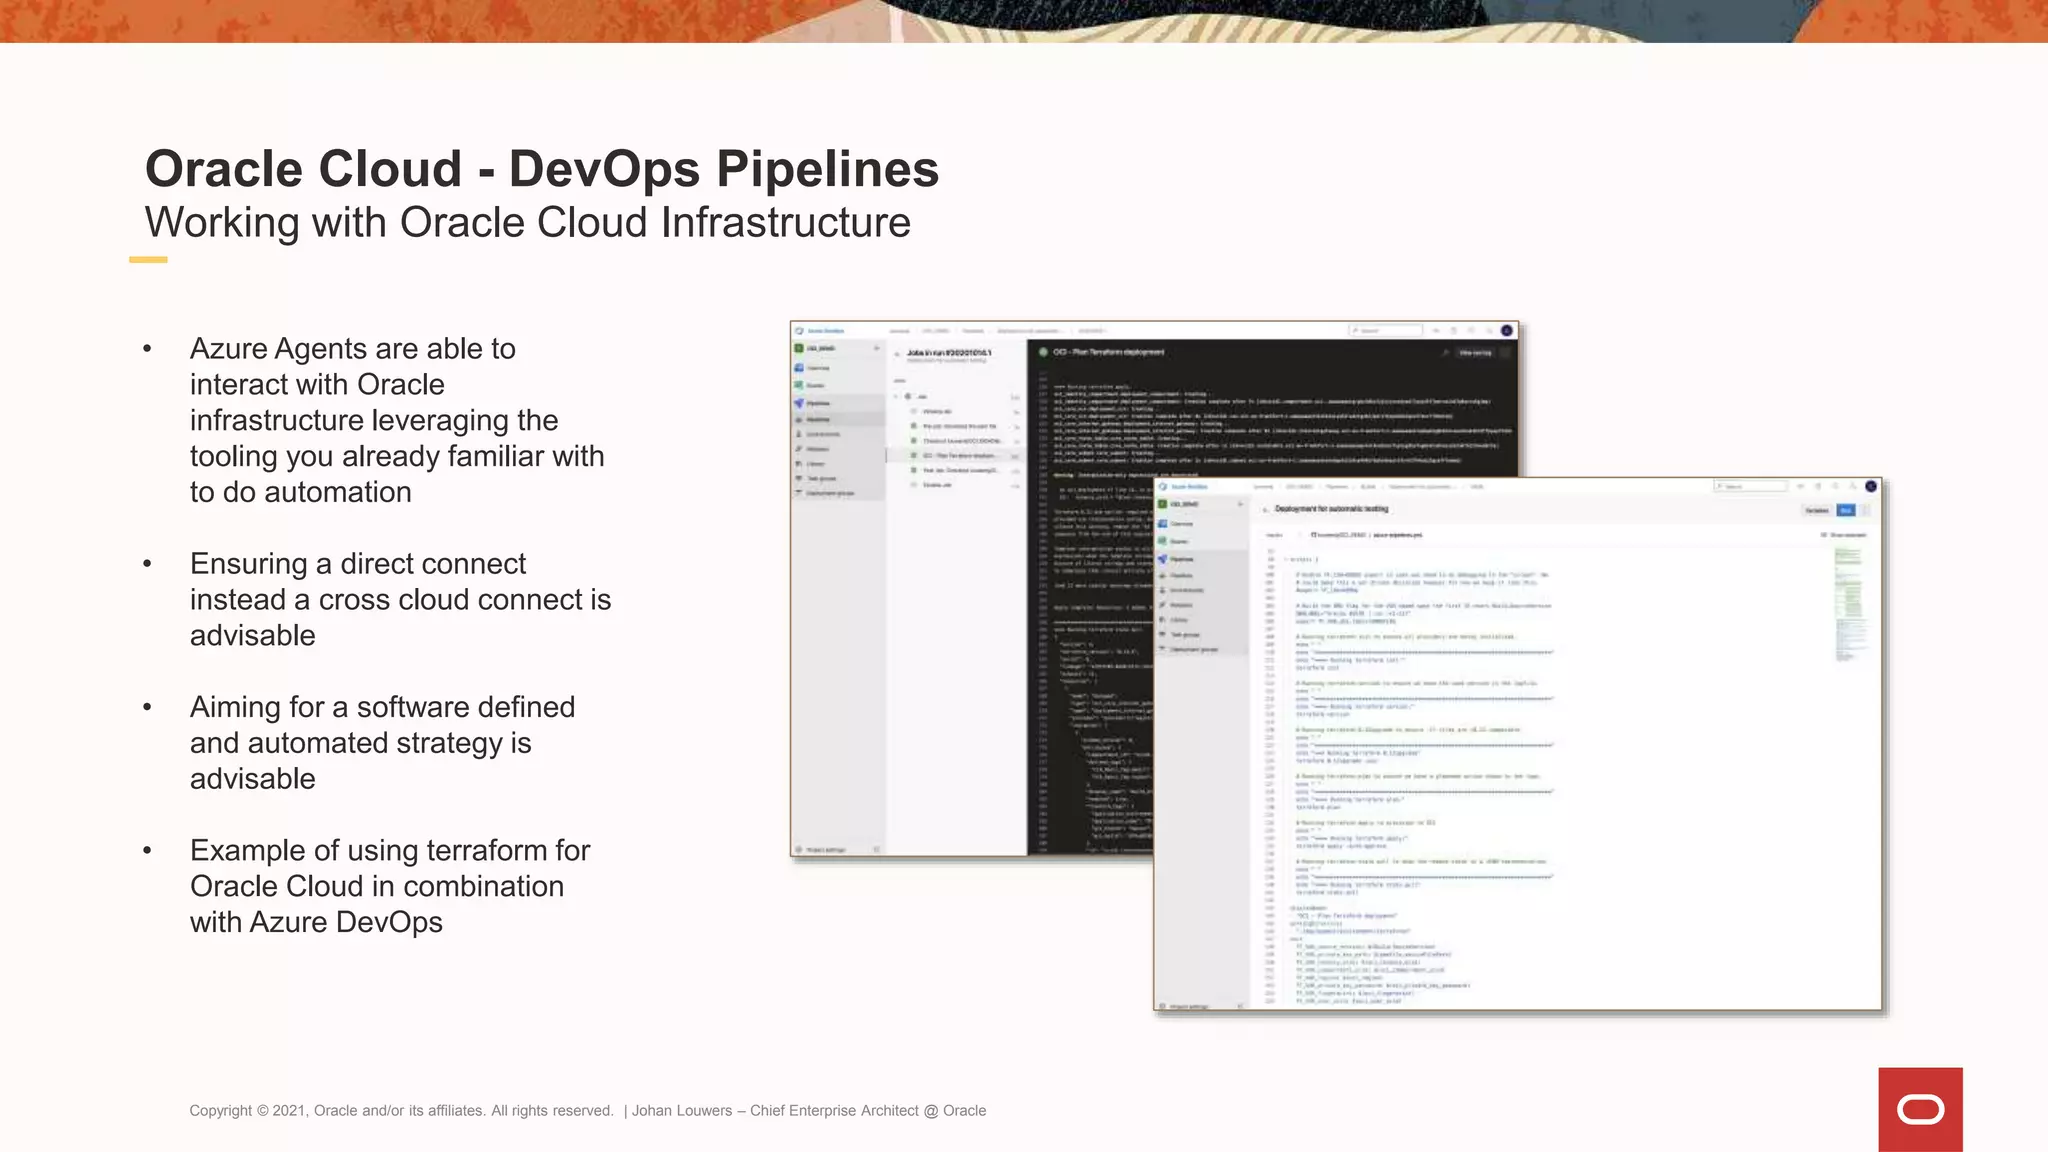
Task: Click search field in back log window
Action: (1386, 330)
